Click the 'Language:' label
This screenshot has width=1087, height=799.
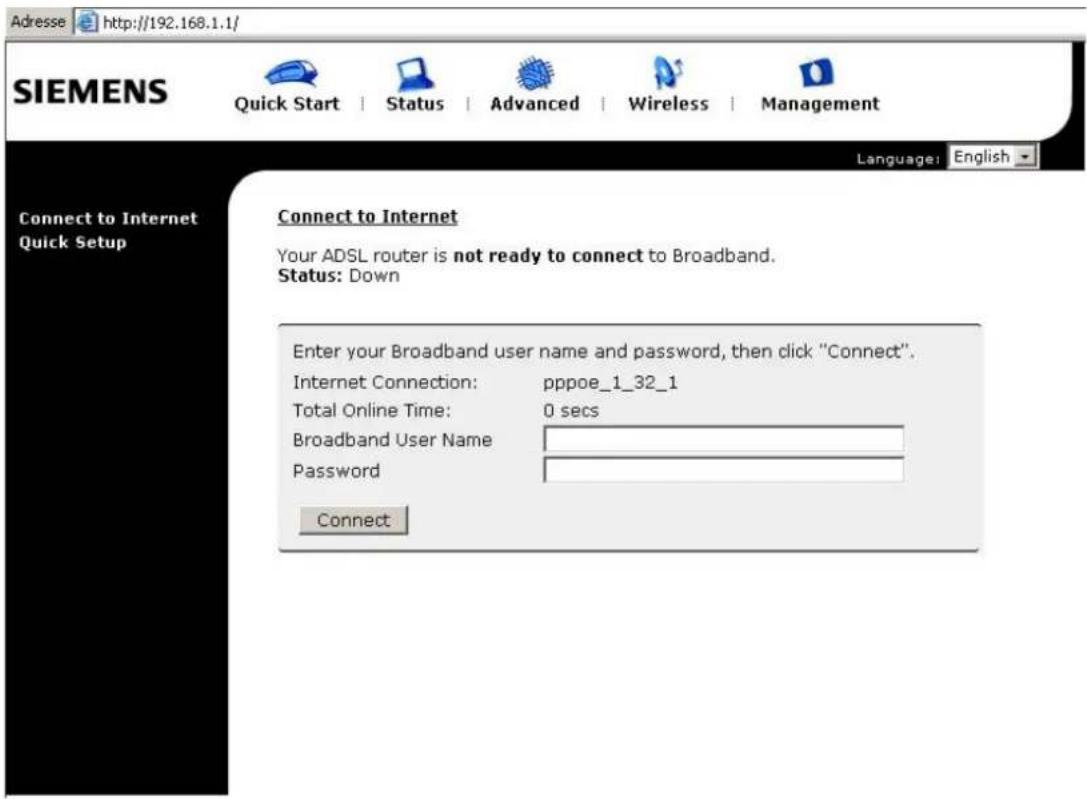coord(898,159)
